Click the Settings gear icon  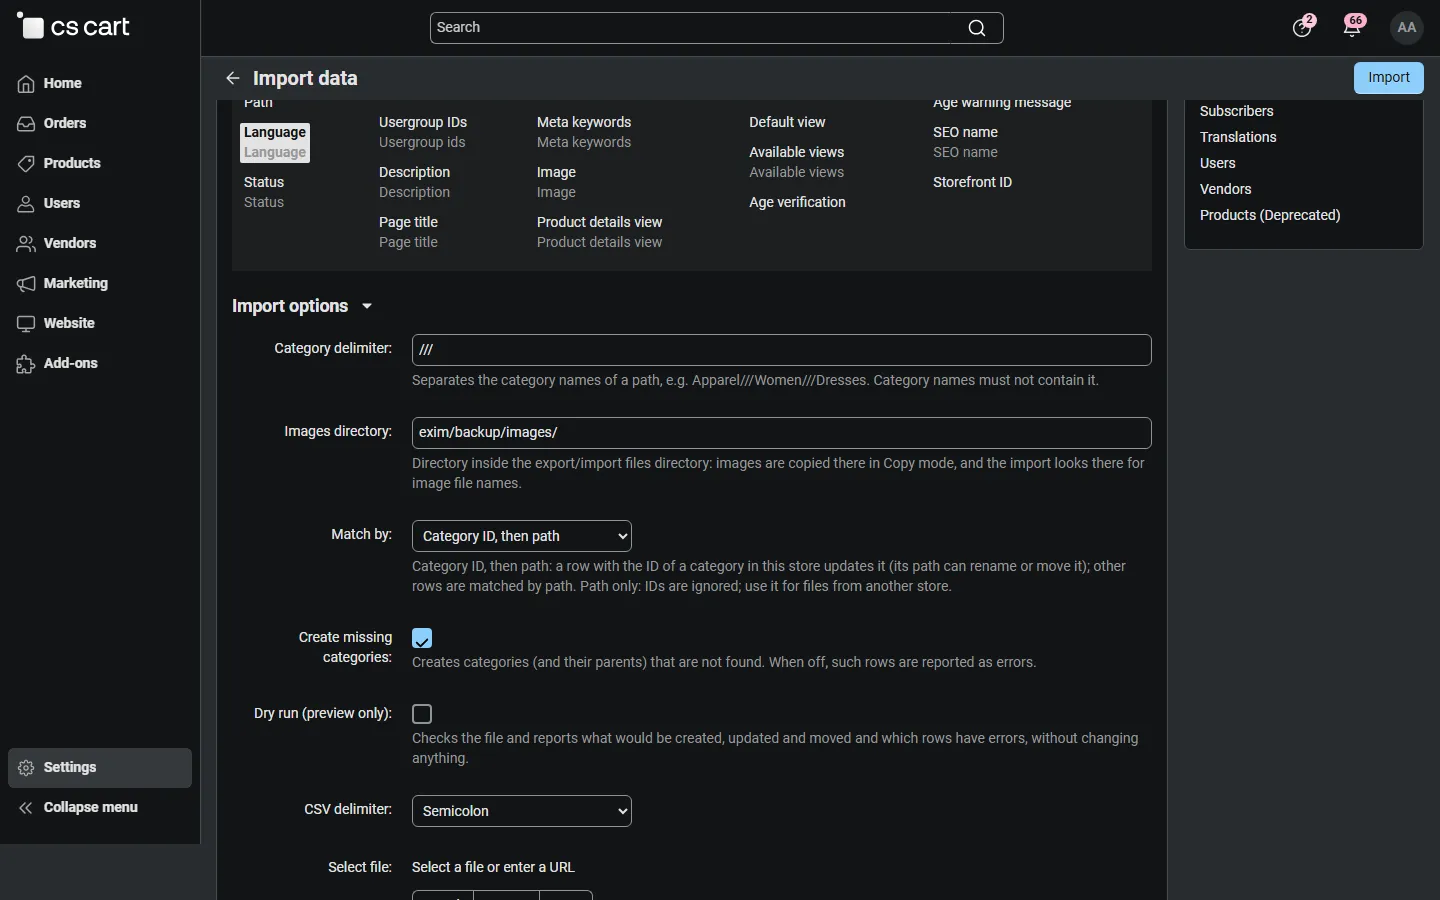click(26, 768)
